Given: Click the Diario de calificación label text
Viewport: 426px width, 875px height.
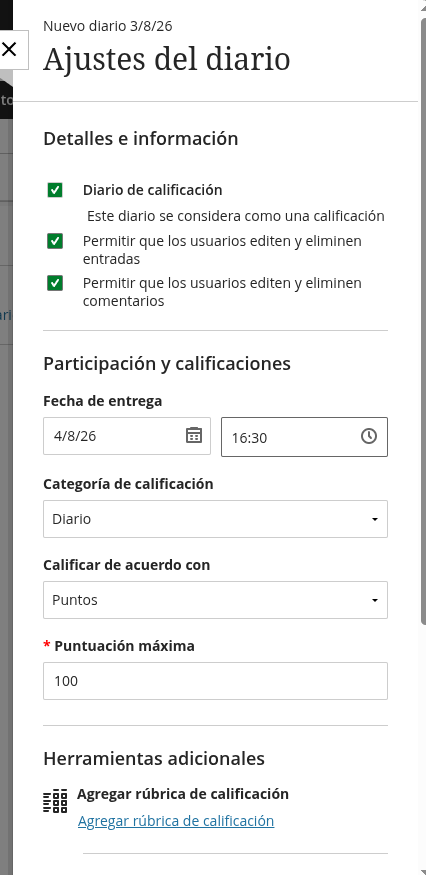Looking at the screenshot, I should point(152,190).
